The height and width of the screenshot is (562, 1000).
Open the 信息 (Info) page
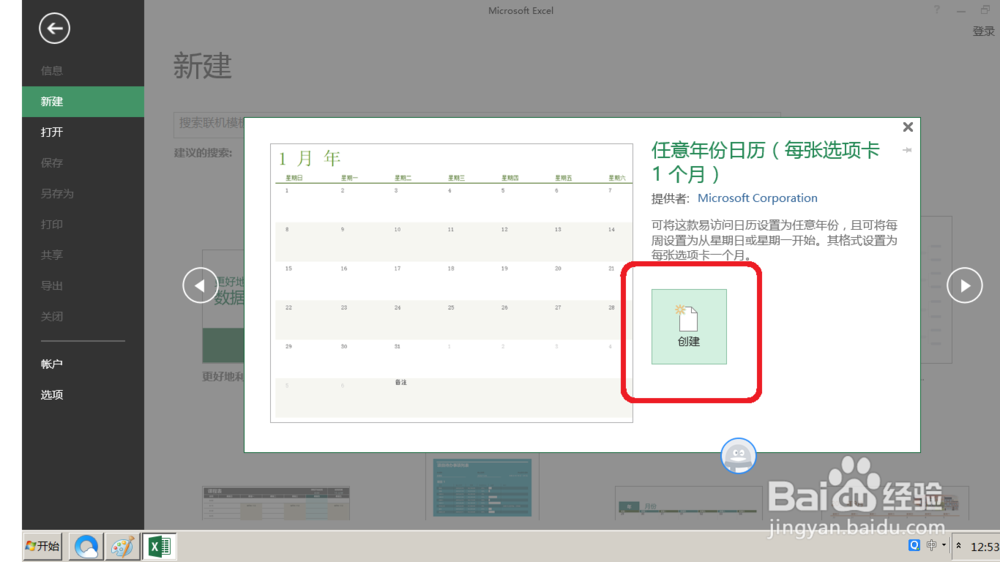click(x=52, y=71)
